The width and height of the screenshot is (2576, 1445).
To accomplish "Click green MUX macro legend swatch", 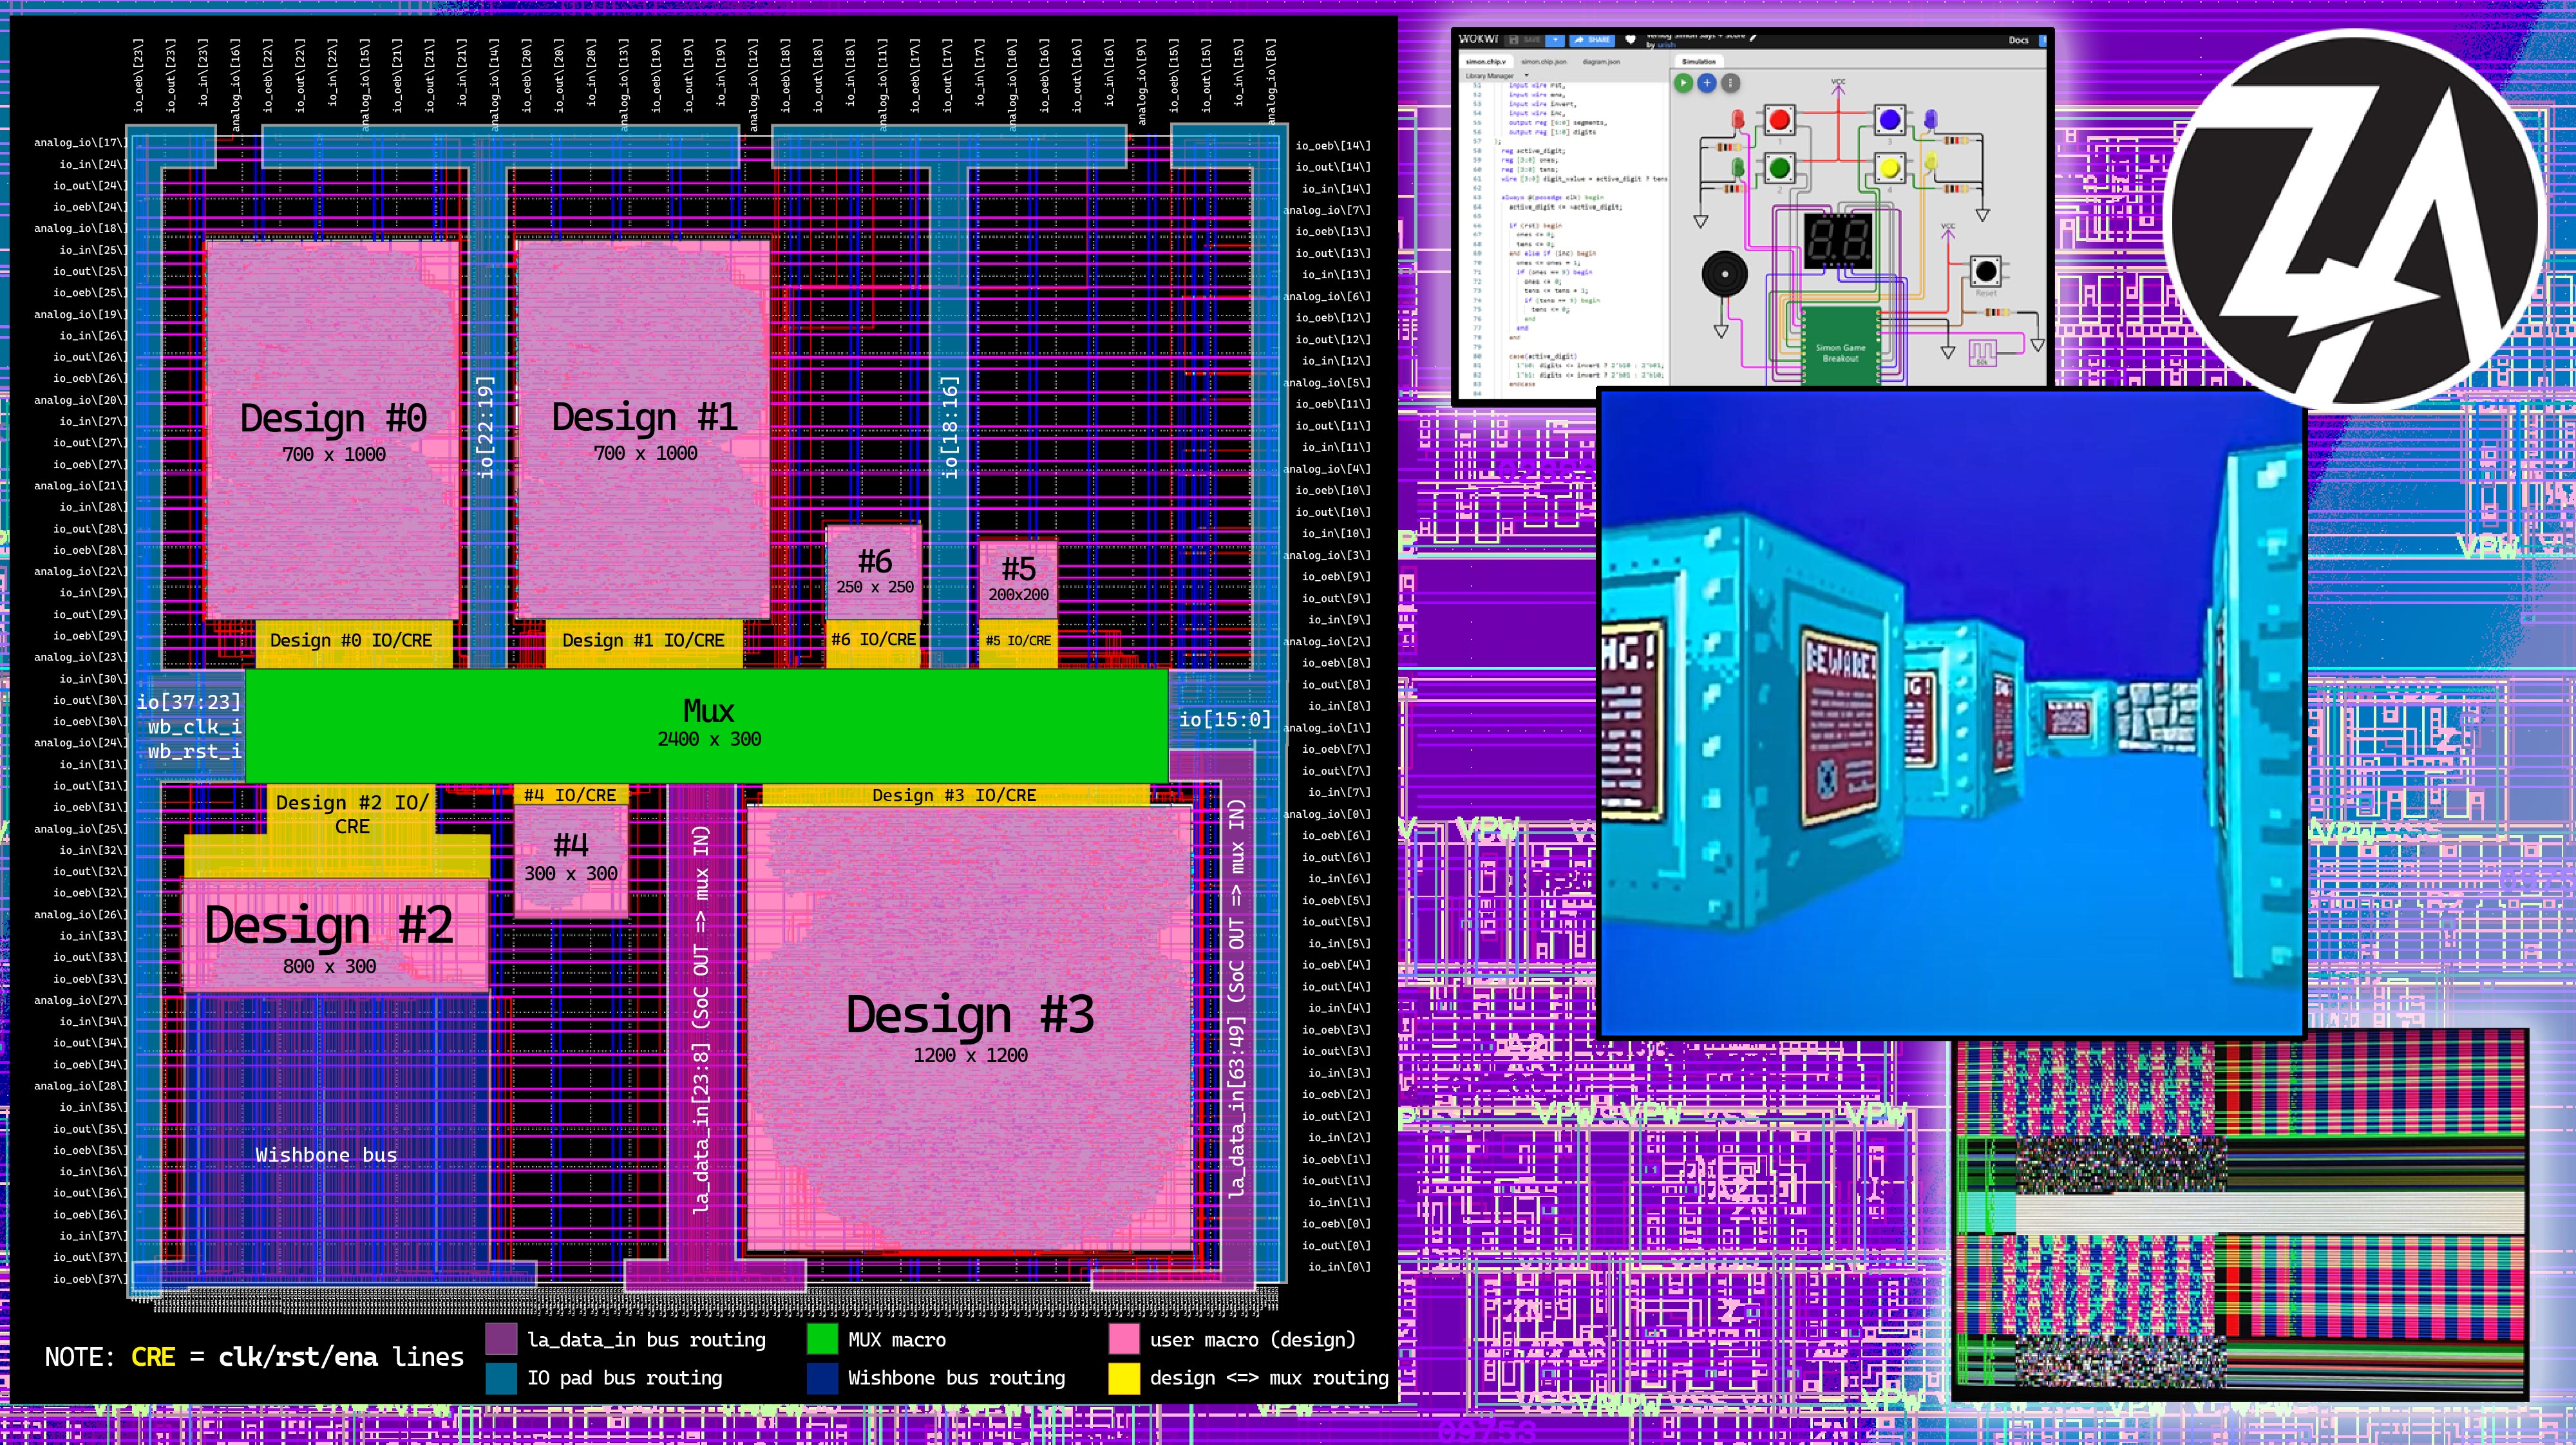I will pos(822,1339).
